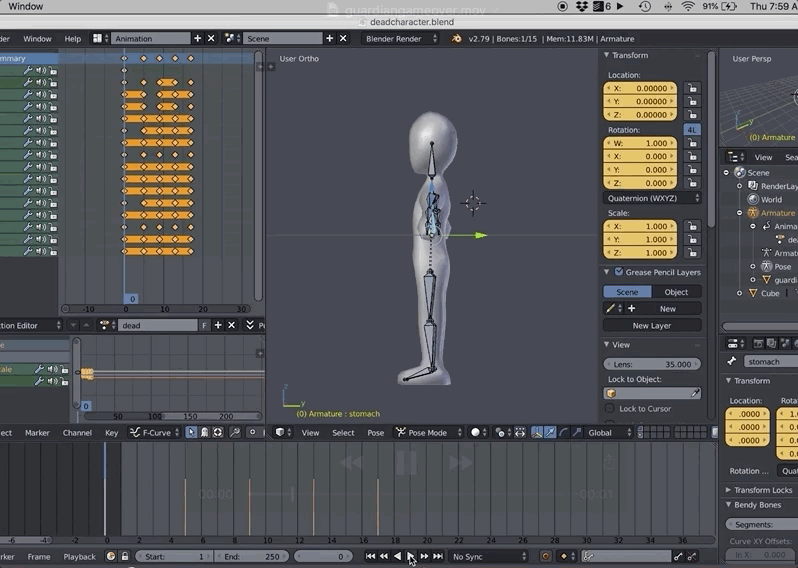Edit the dead action name field
This screenshot has width=798, height=568.
[158, 326]
